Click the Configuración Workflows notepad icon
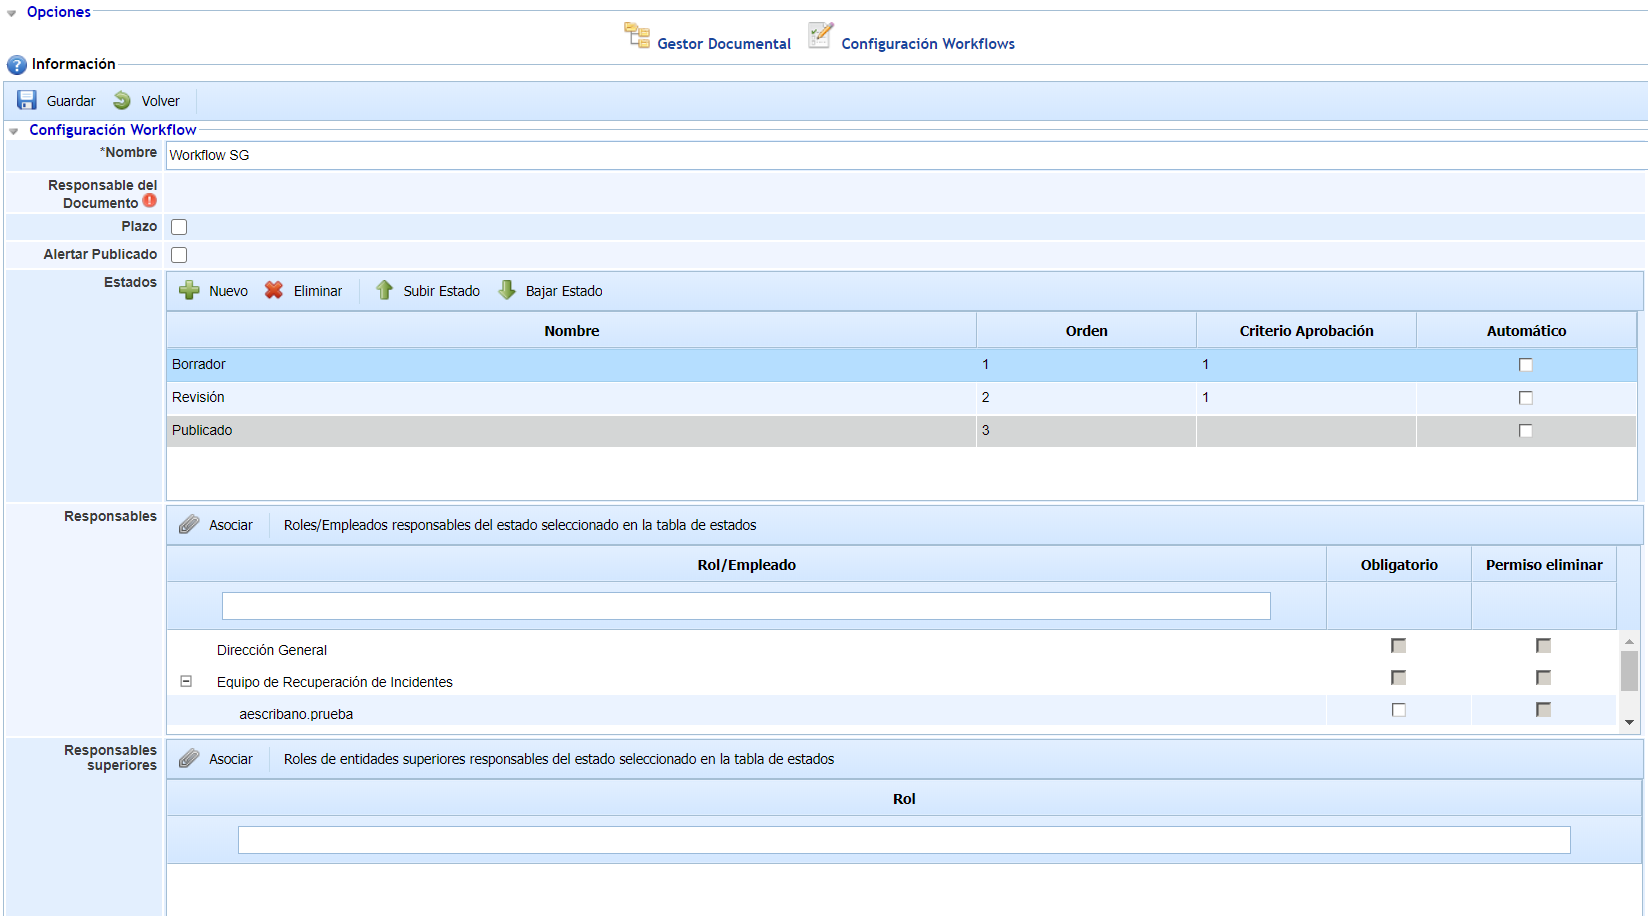Viewport: 1648px width, 916px height. click(820, 36)
